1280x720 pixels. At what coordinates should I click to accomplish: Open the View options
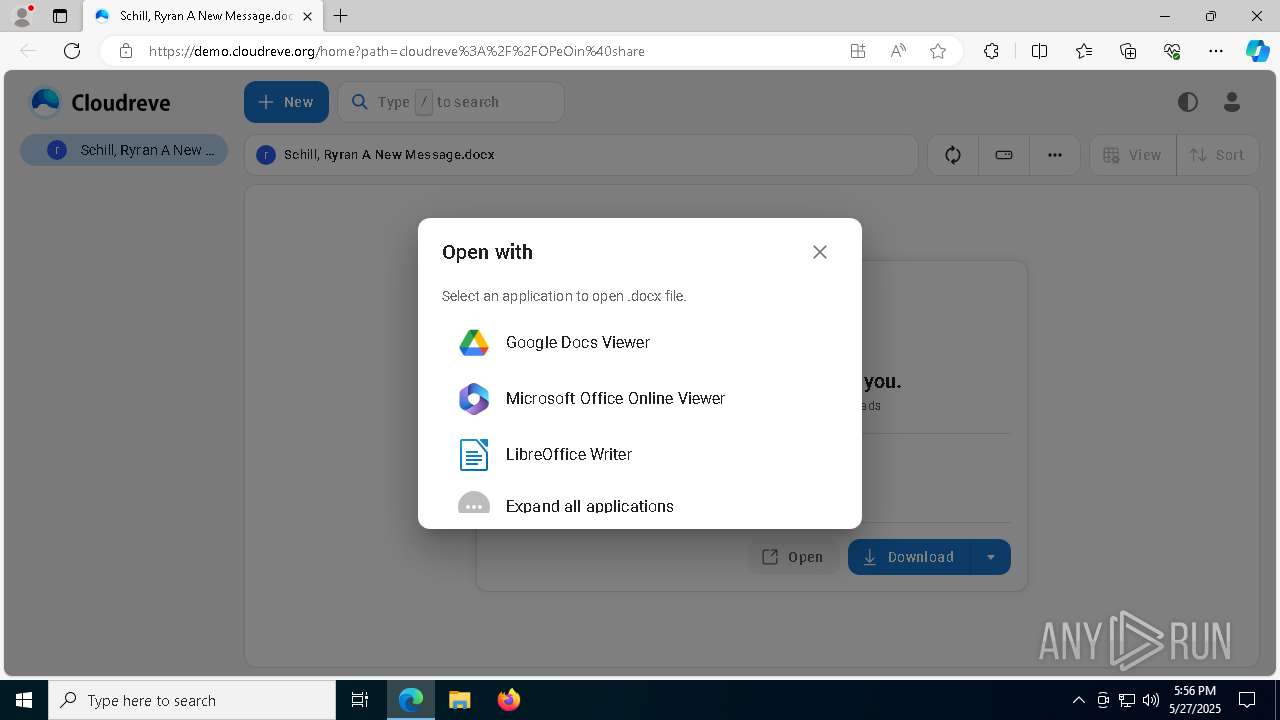pyautogui.click(x=1132, y=155)
